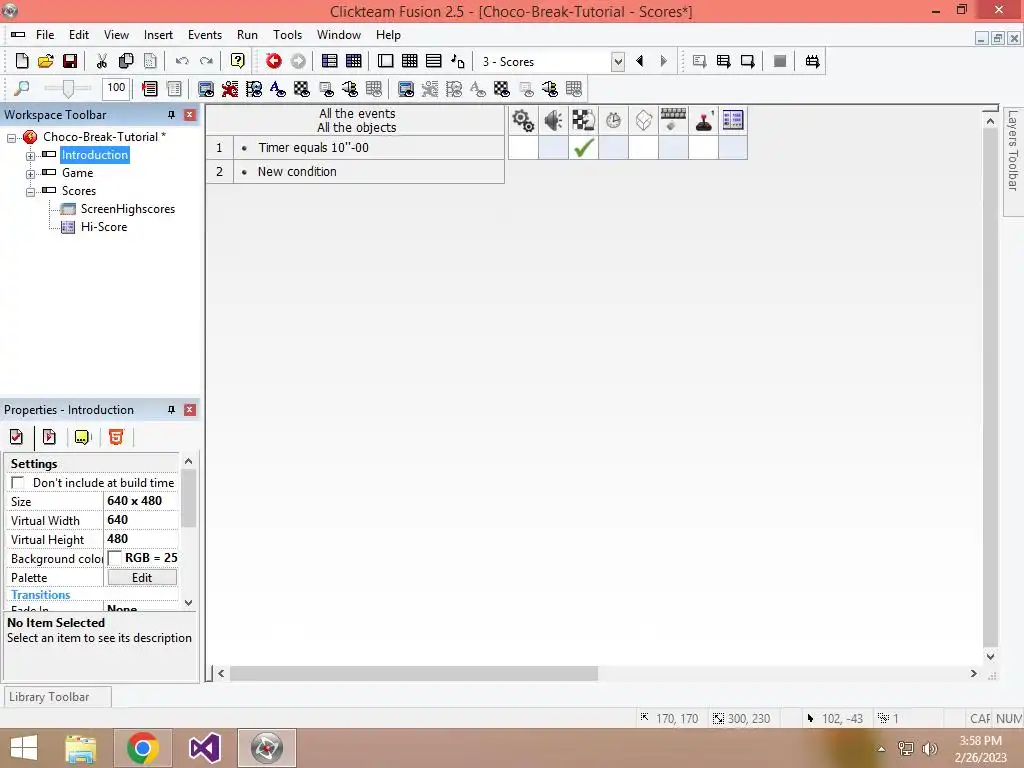1024x768 pixels.
Task: Click the New condition row
Action: [x=355, y=172]
